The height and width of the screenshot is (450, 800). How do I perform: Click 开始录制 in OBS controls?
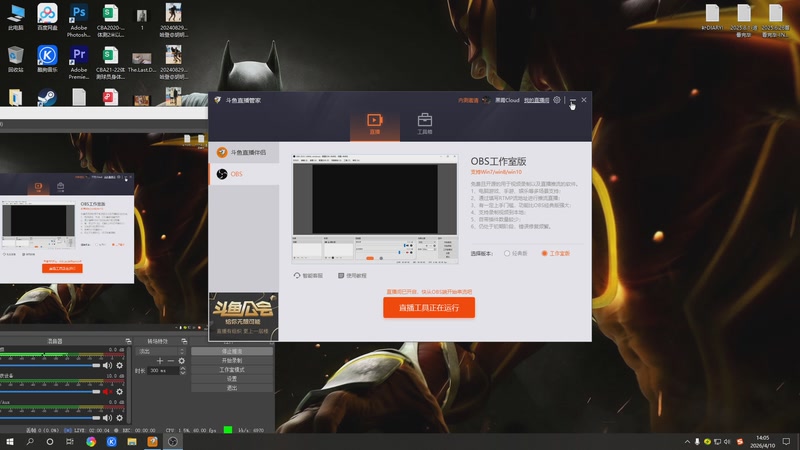[232, 361]
